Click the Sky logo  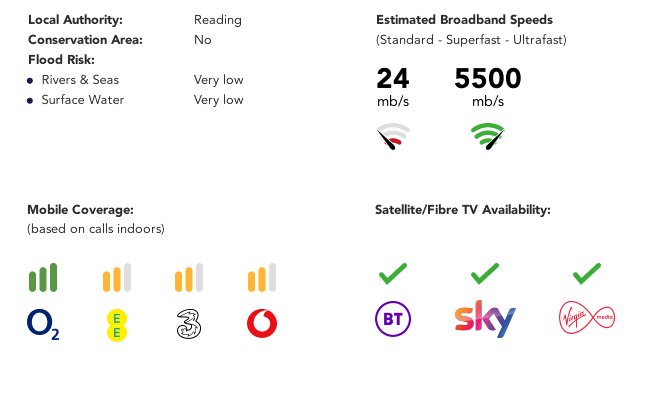click(x=485, y=319)
